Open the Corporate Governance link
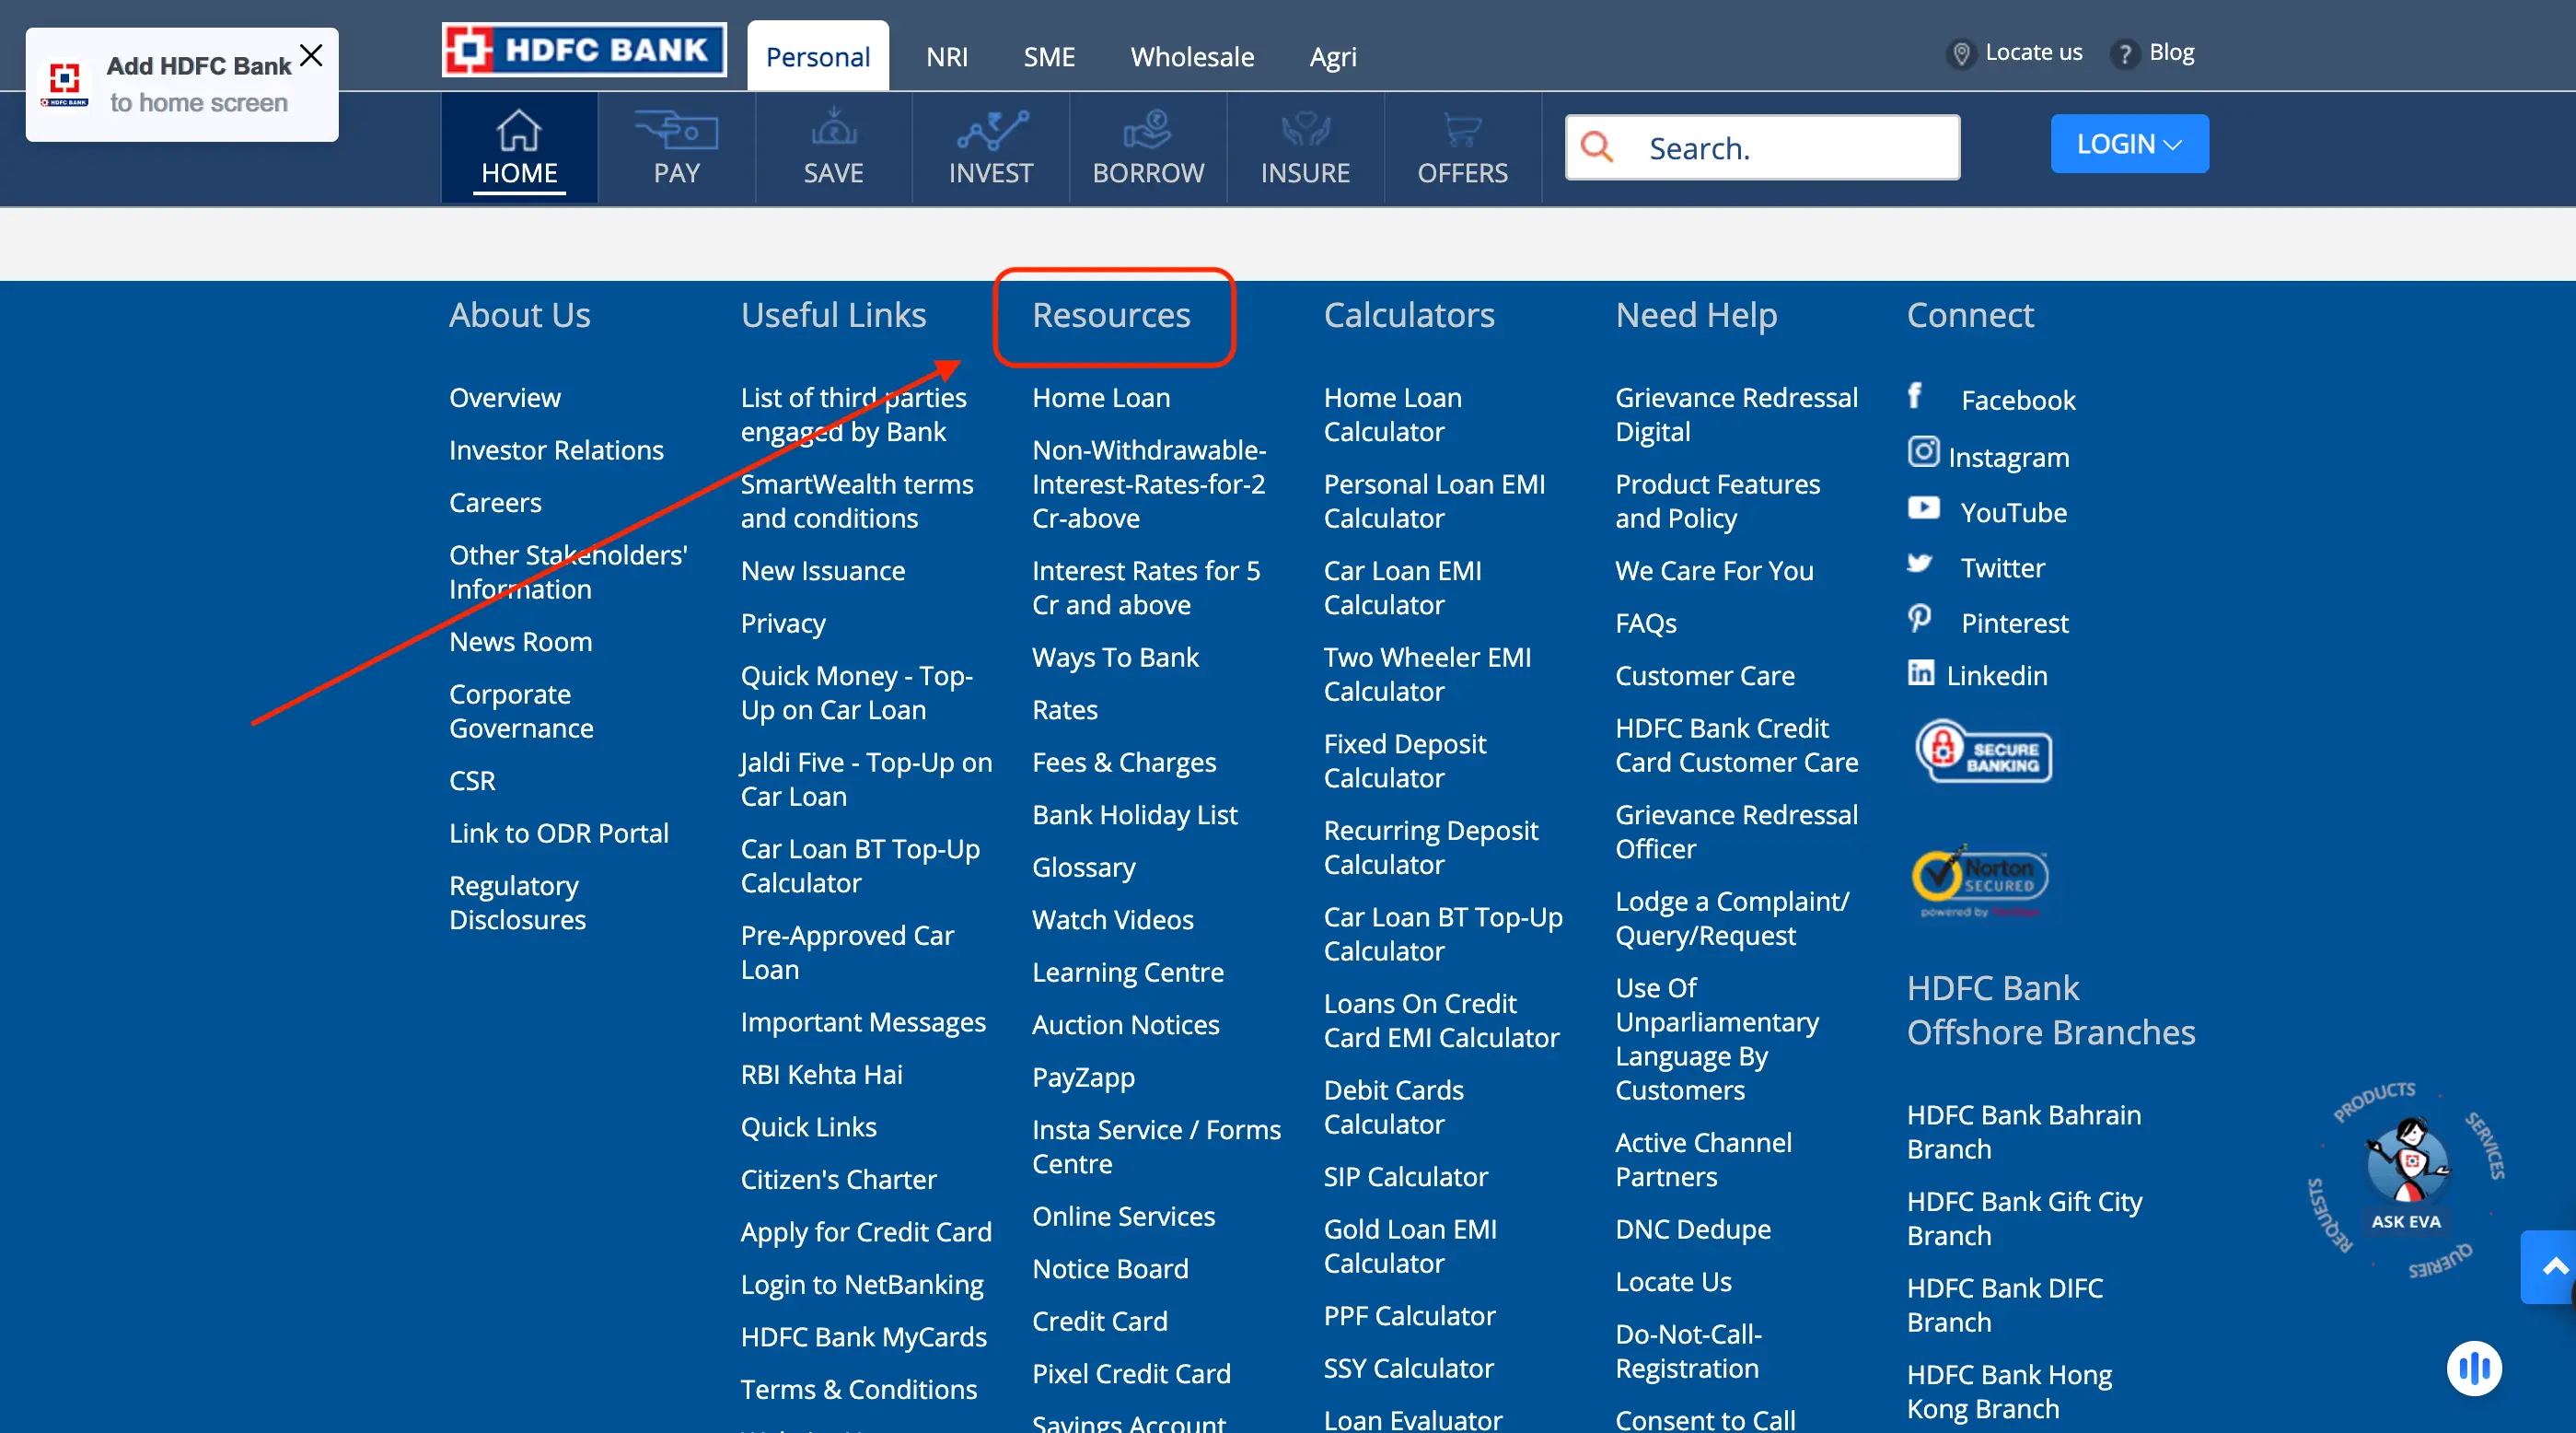2576x1433 pixels. (521, 711)
